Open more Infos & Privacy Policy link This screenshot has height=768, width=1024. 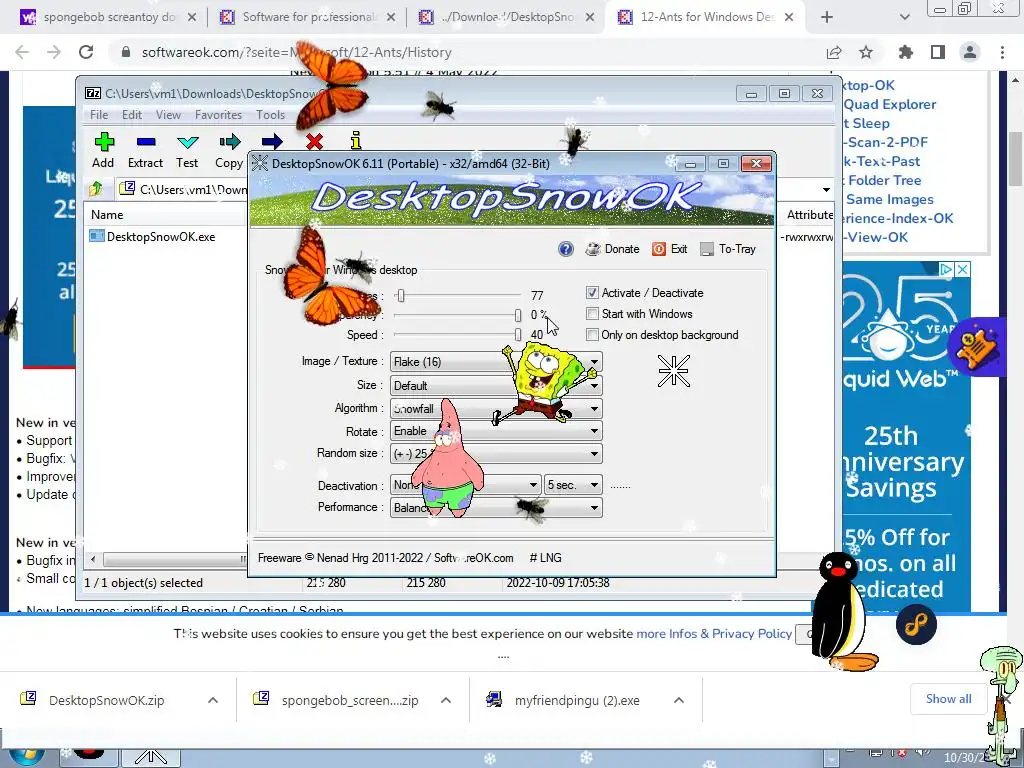pyautogui.click(x=714, y=633)
